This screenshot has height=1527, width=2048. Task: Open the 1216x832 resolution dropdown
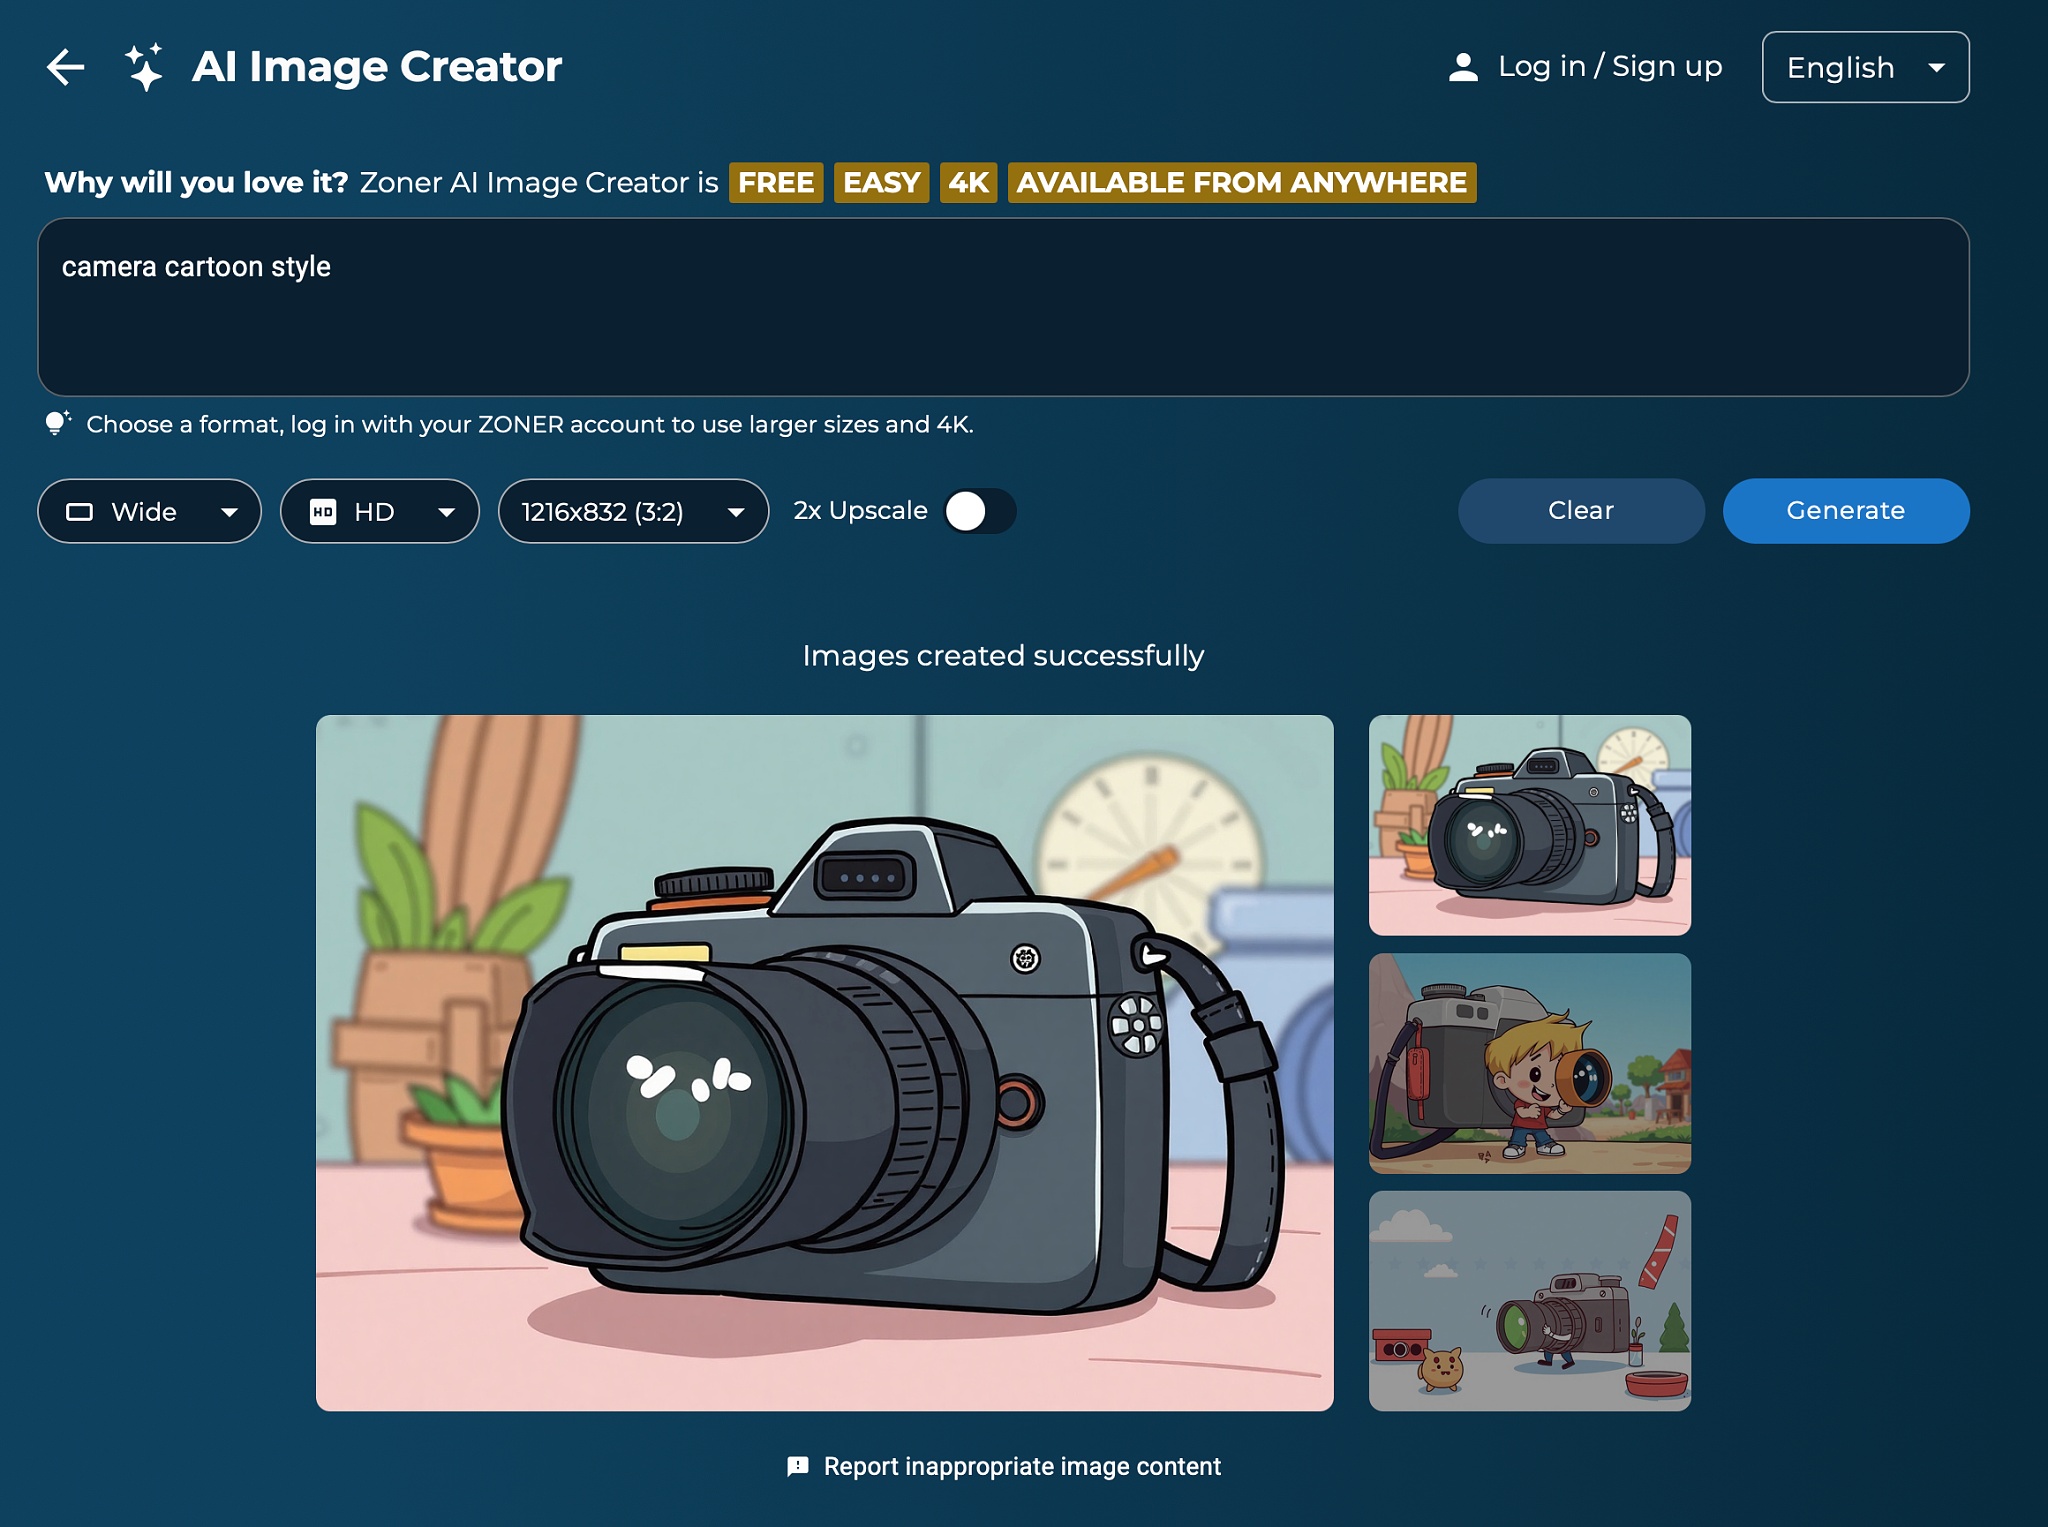(x=633, y=512)
